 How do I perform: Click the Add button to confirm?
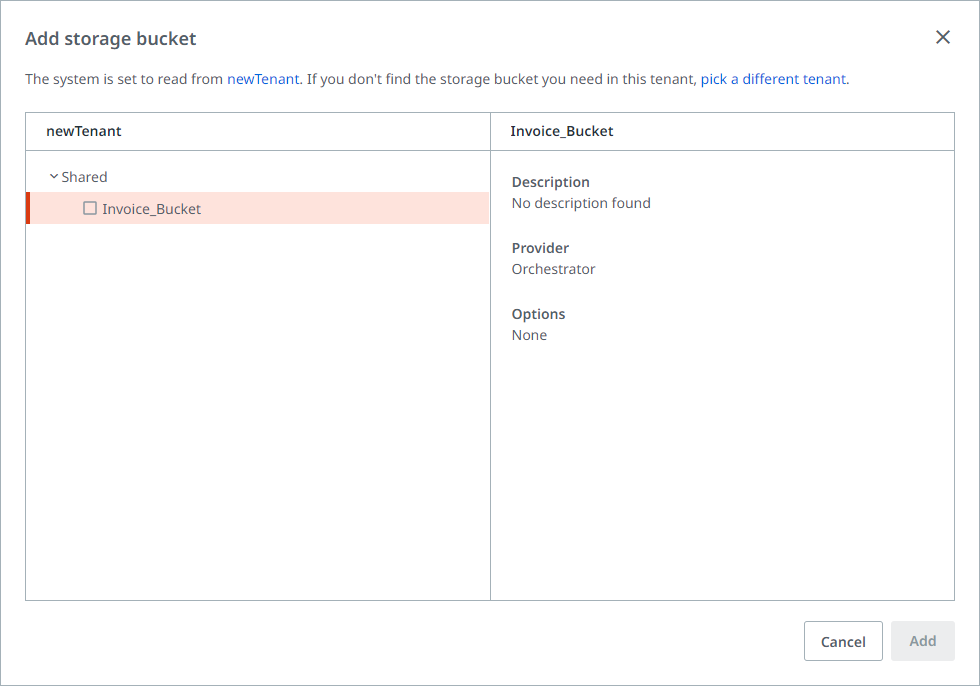pos(922,641)
